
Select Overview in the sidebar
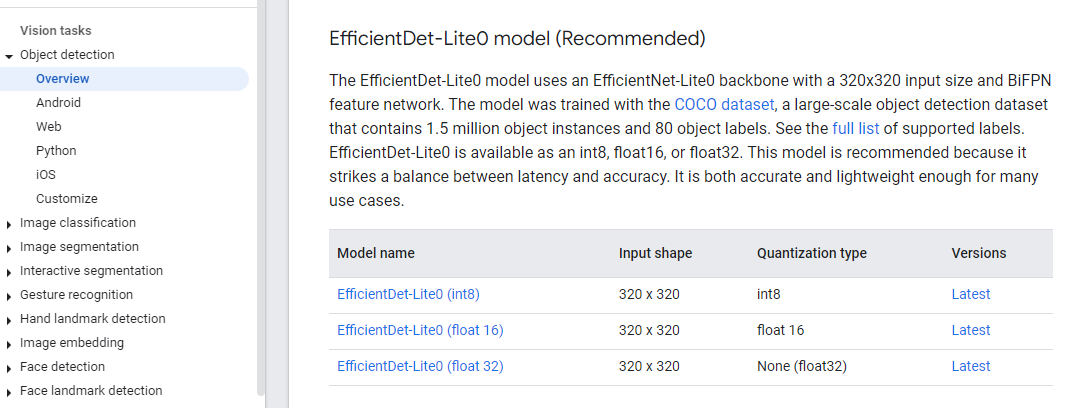[x=62, y=79]
